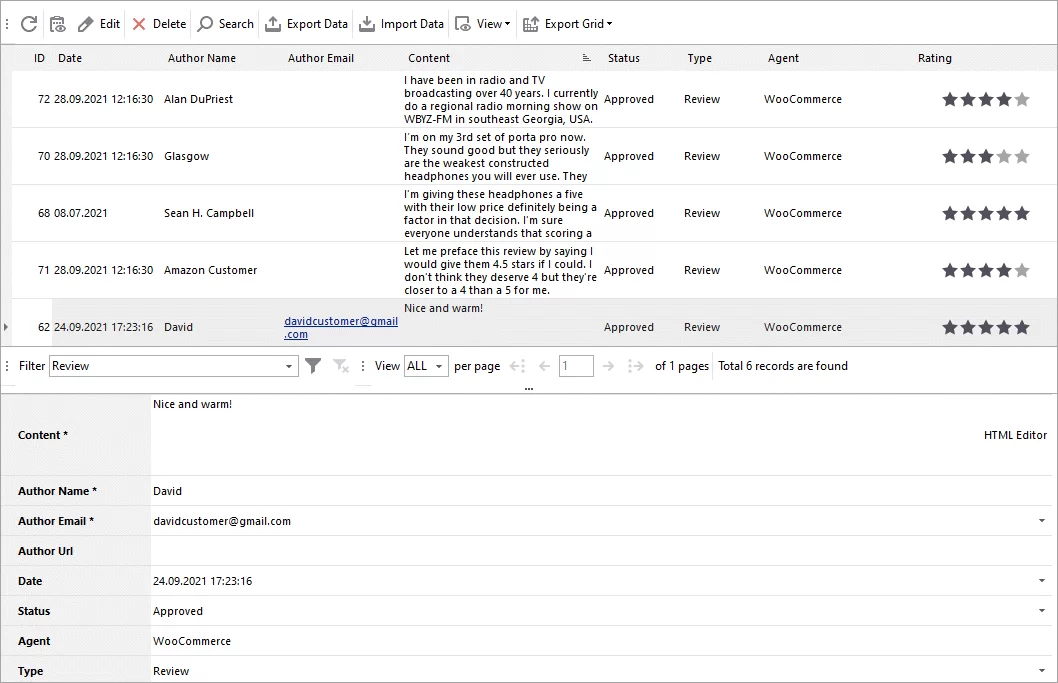Apply the filter using the funnel icon
This screenshot has height=683, width=1058.
click(x=314, y=366)
